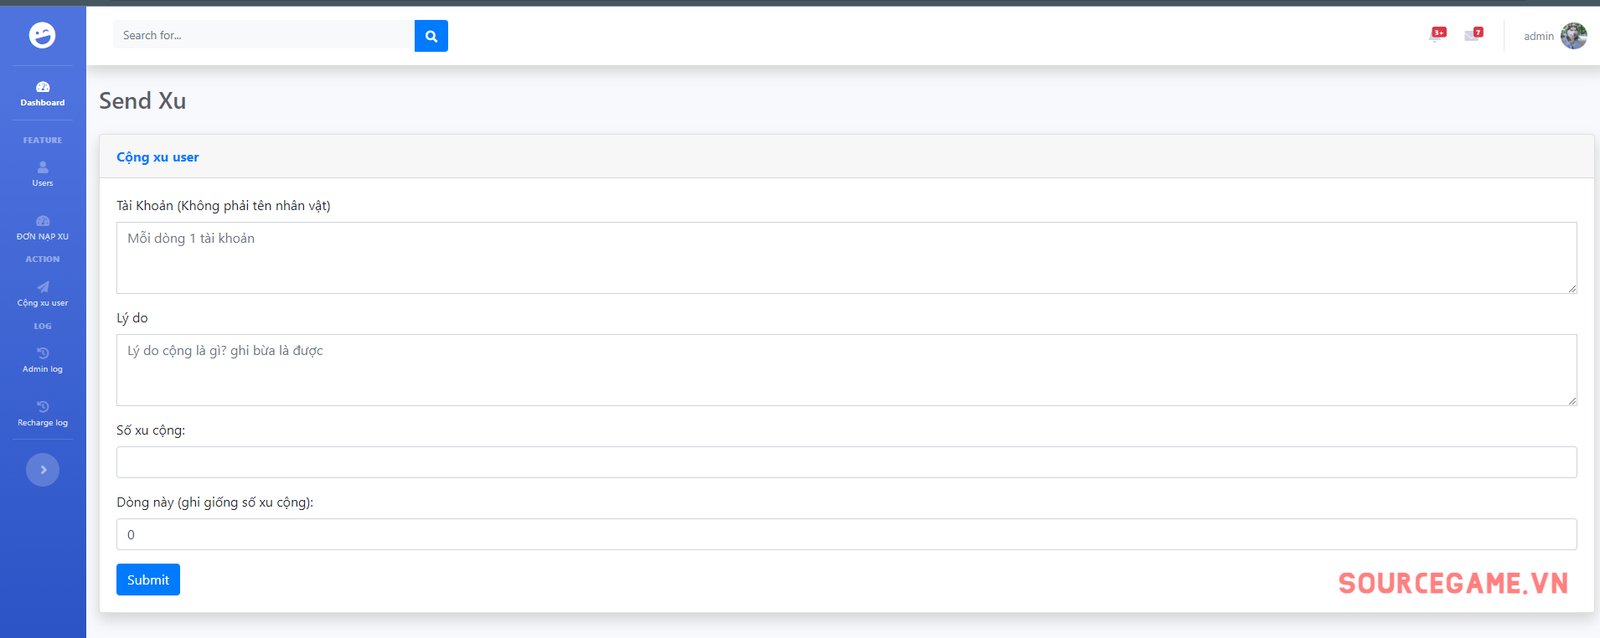Open the notifications bell with 3+ badge
Image resolution: width=1600 pixels, height=638 pixels.
coord(1437,35)
